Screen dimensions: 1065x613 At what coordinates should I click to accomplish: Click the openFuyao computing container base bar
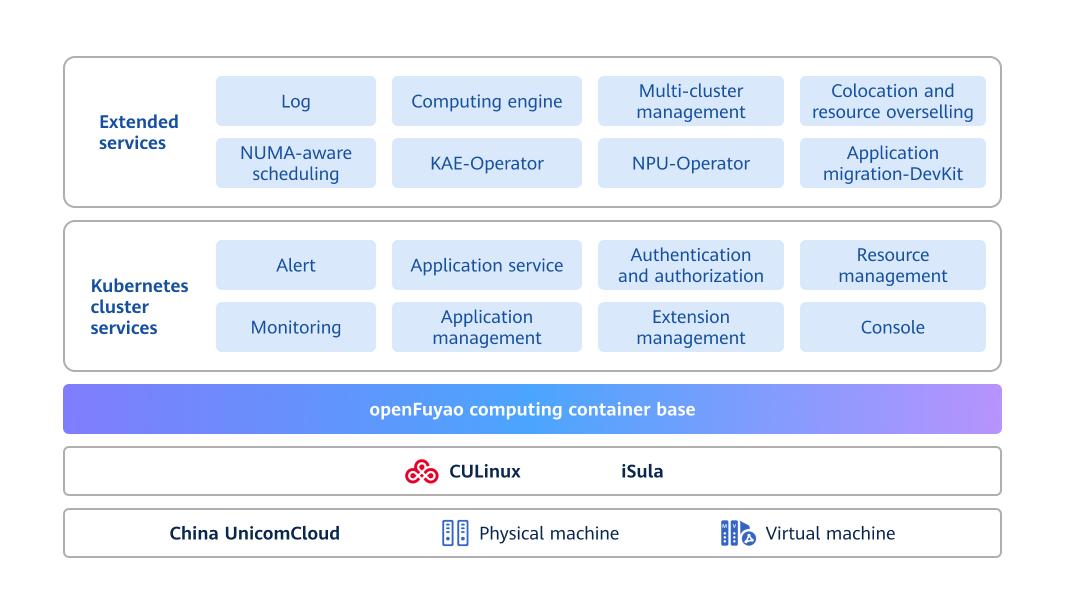(532, 409)
